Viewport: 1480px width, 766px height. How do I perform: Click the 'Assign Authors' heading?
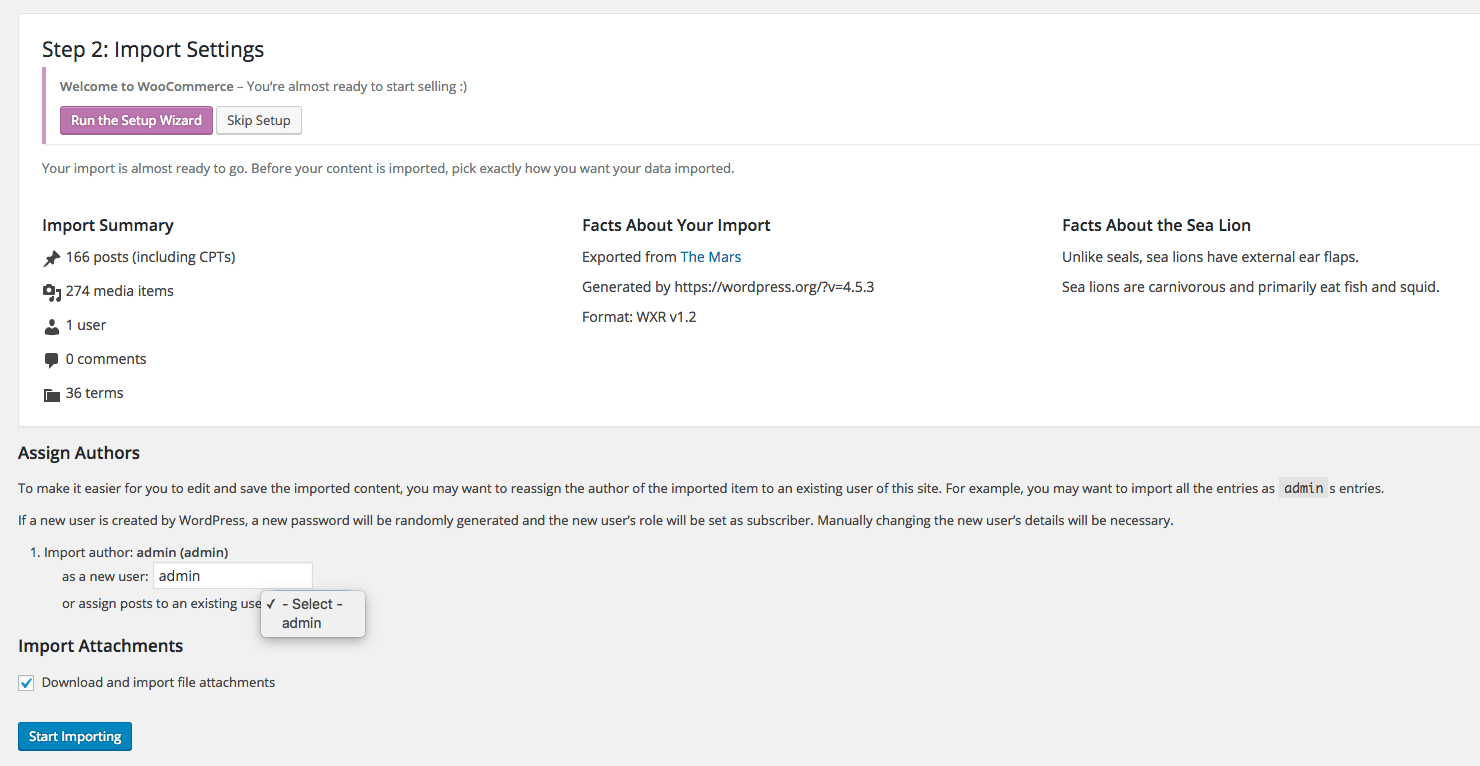coord(79,453)
